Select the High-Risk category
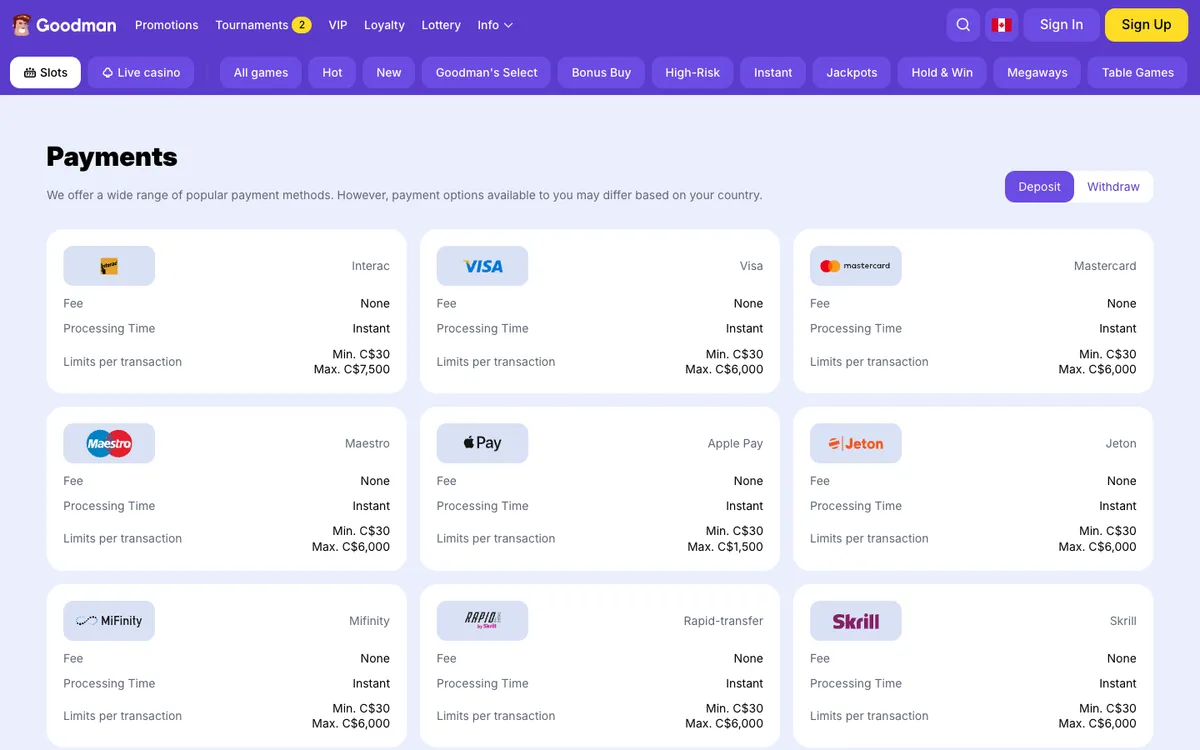Viewport: 1200px width, 750px height. click(693, 72)
